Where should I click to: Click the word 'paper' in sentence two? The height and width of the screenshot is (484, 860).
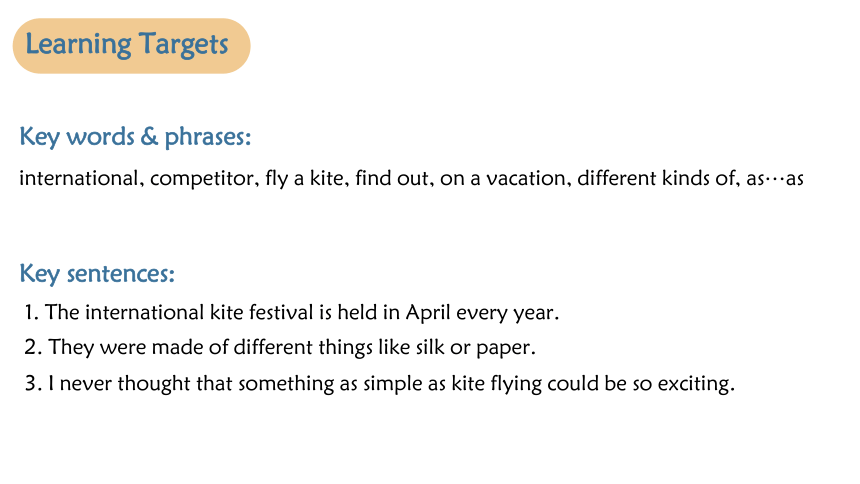pos(505,348)
